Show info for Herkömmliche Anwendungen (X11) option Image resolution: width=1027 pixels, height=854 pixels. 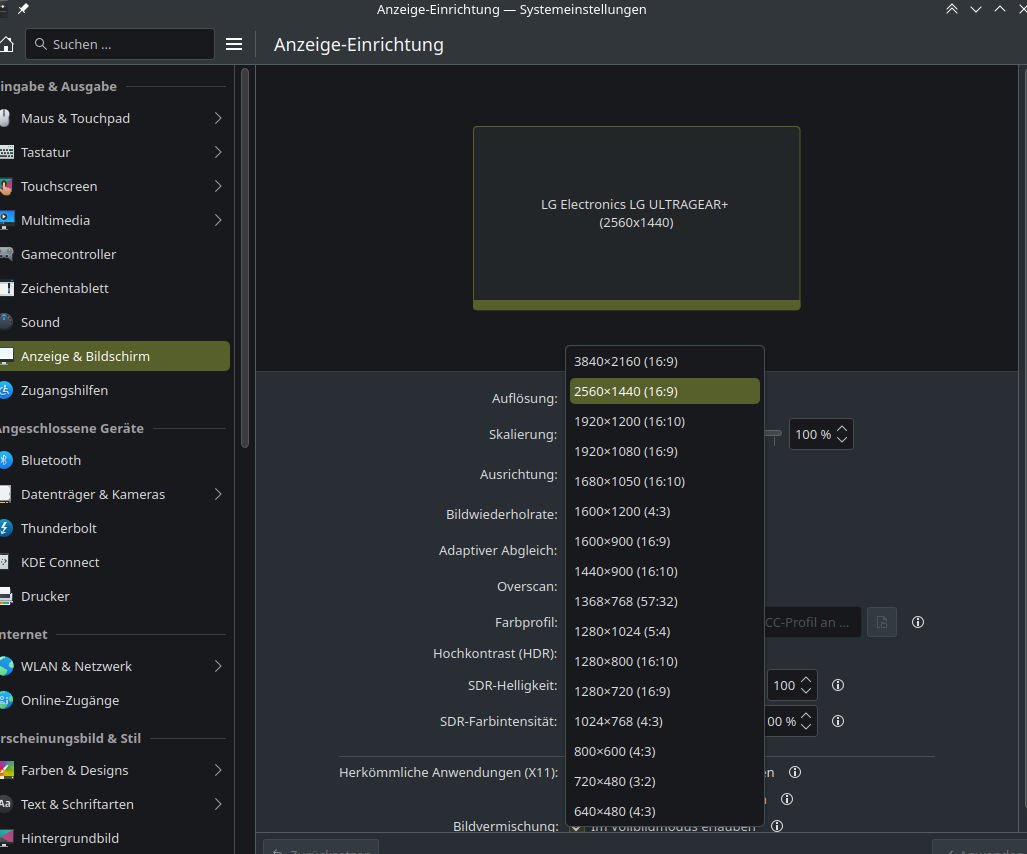[x=794, y=772]
